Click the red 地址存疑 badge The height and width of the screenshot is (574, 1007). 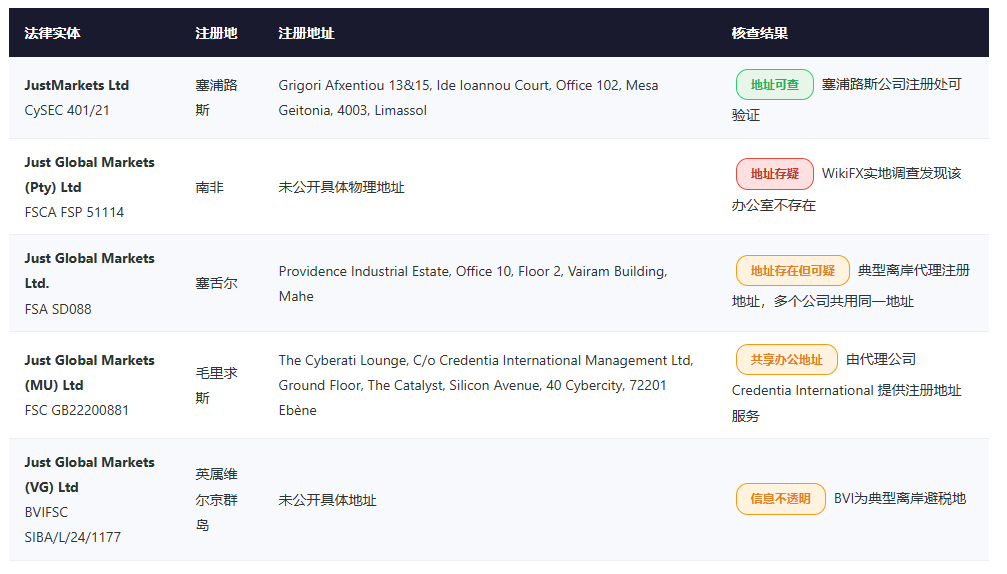pos(775,174)
